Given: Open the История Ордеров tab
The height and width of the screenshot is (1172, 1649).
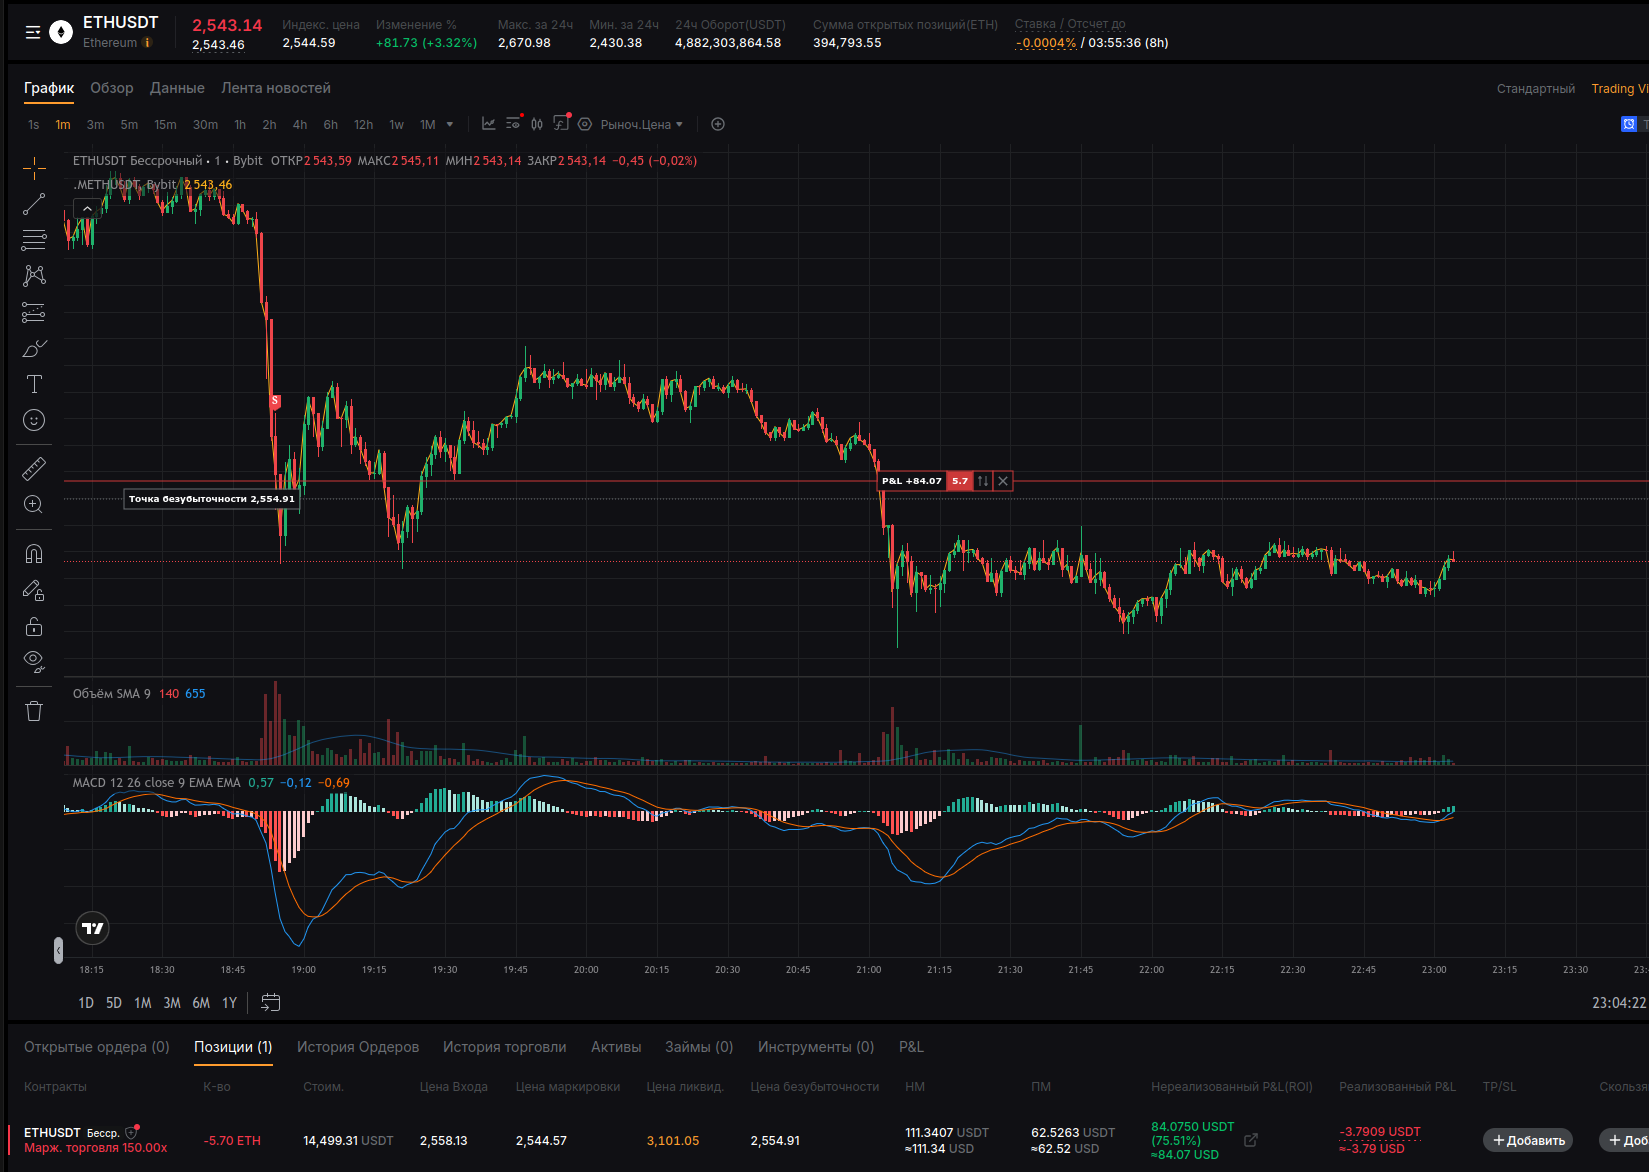Looking at the screenshot, I should 358,1047.
